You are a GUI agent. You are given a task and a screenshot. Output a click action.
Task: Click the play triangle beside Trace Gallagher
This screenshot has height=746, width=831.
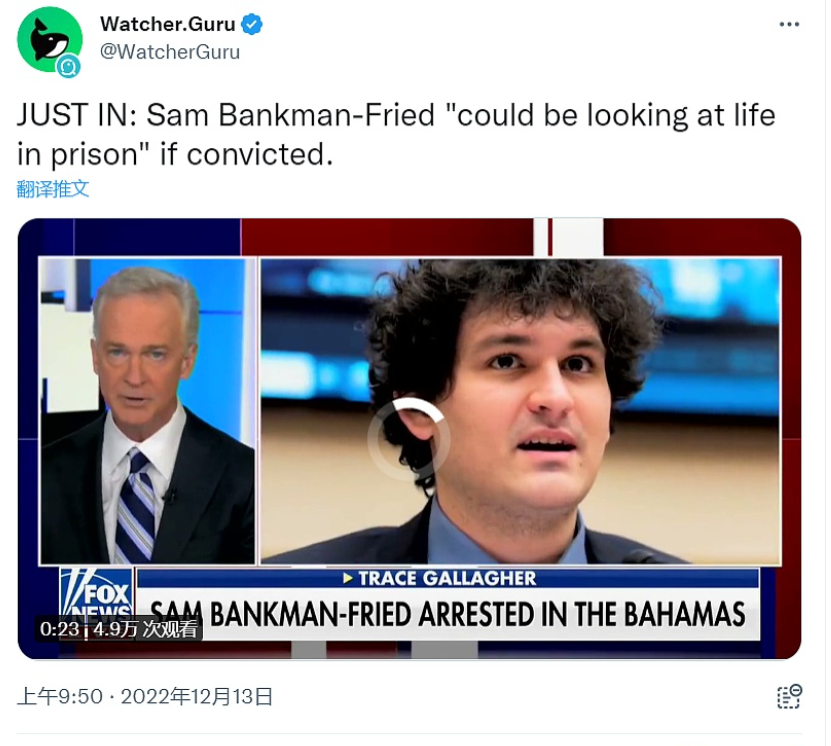click(x=348, y=578)
